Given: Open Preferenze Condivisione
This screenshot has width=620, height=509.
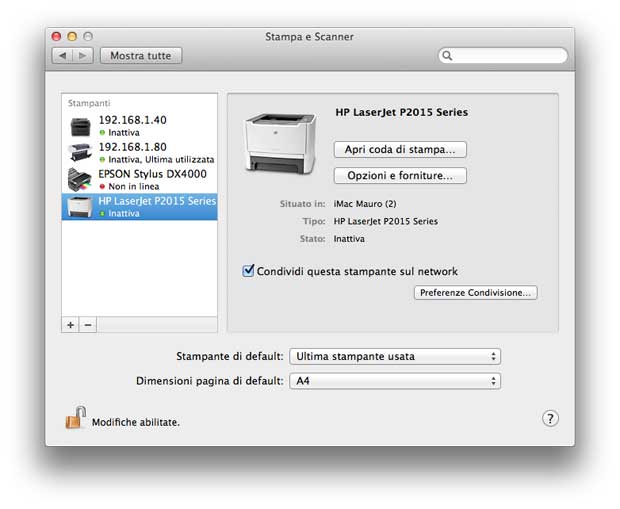Looking at the screenshot, I should pos(475,293).
